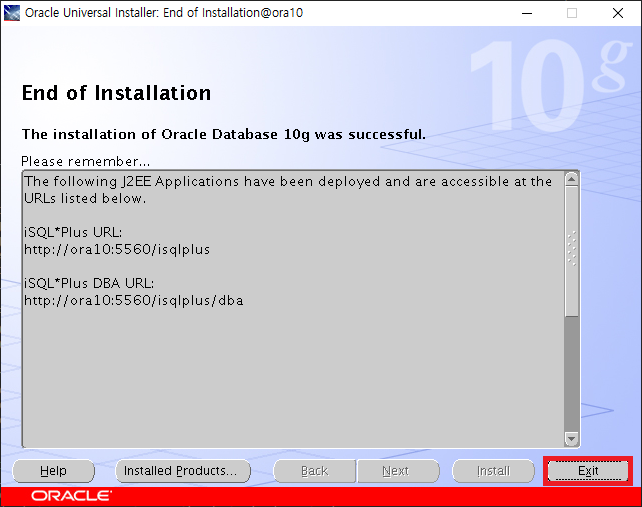Click the 'iSQL*Plus DBA URL:' label

[89, 283]
